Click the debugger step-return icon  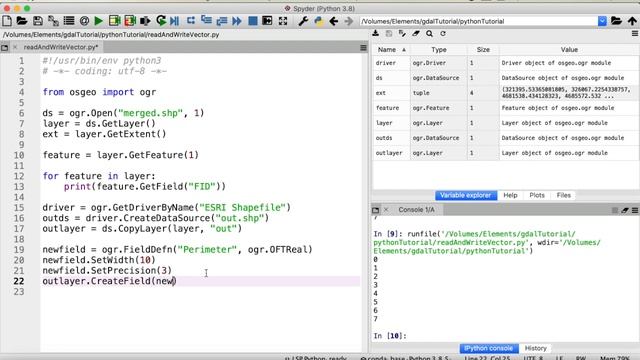click(222, 21)
